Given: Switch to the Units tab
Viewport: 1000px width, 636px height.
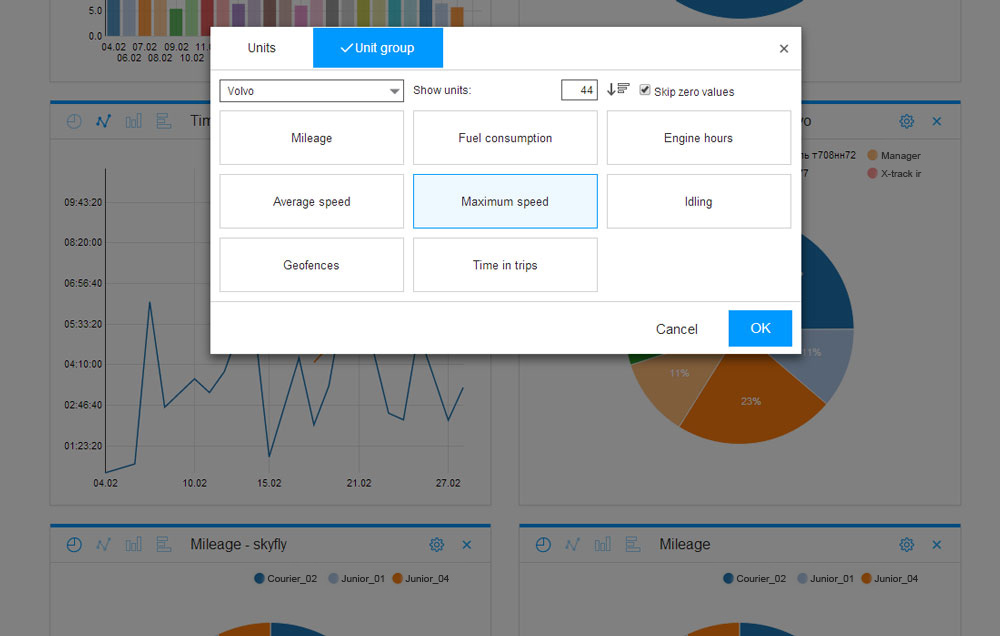Looking at the screenshot, I should click(x=261, y=48).
